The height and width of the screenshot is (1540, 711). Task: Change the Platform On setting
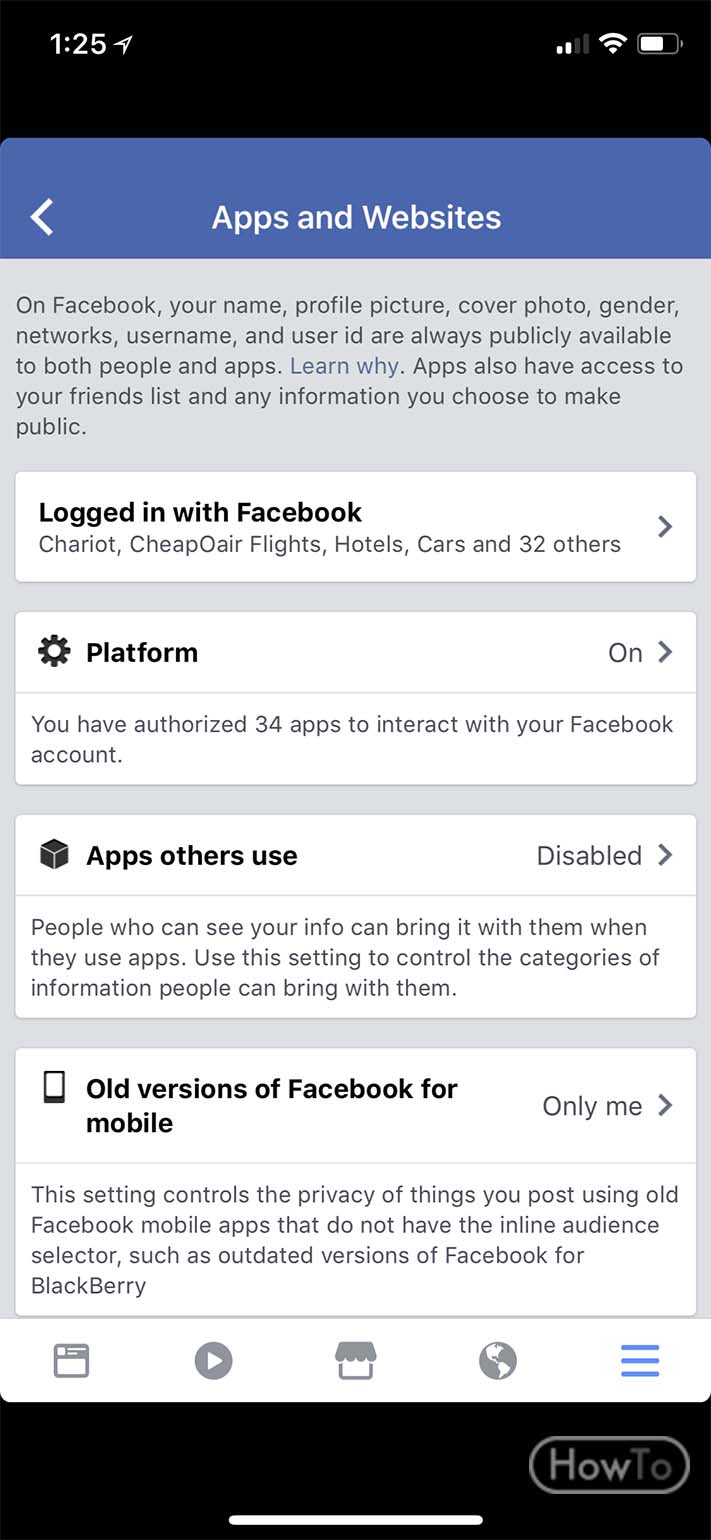coord(625,653)
